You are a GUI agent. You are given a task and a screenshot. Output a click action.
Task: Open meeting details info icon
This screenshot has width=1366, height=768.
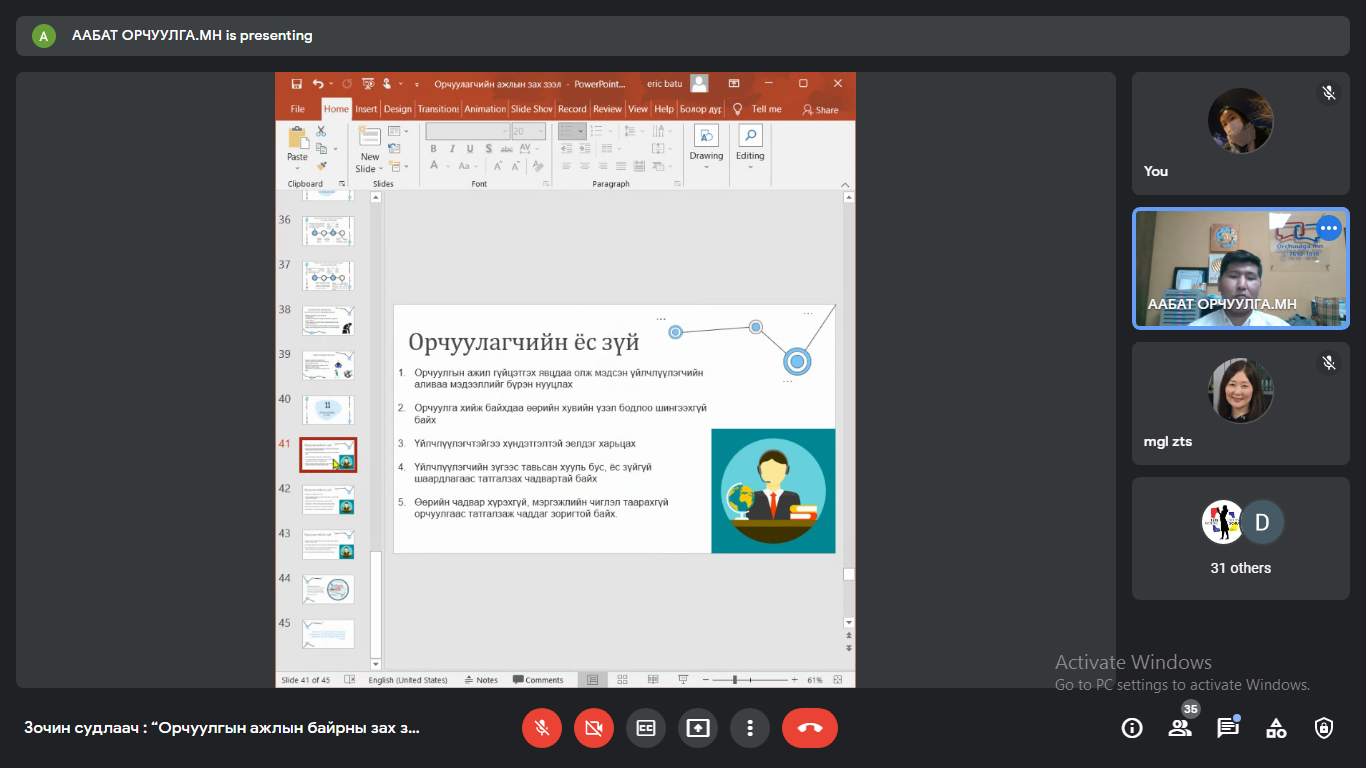1132,728
